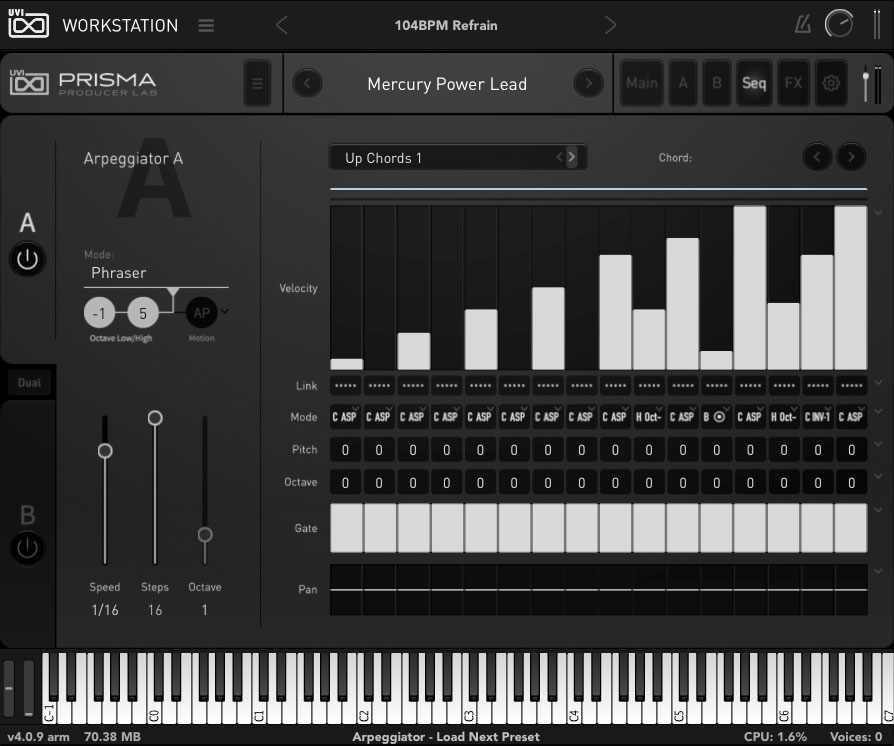Open the Prisma preset menu icon
The image size is (894, 746).
pyautogui.click(x=257, y=84)
